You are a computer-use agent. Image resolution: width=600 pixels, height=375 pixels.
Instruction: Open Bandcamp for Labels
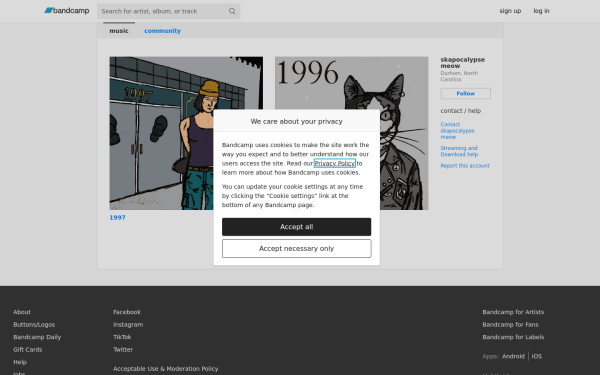513,337
